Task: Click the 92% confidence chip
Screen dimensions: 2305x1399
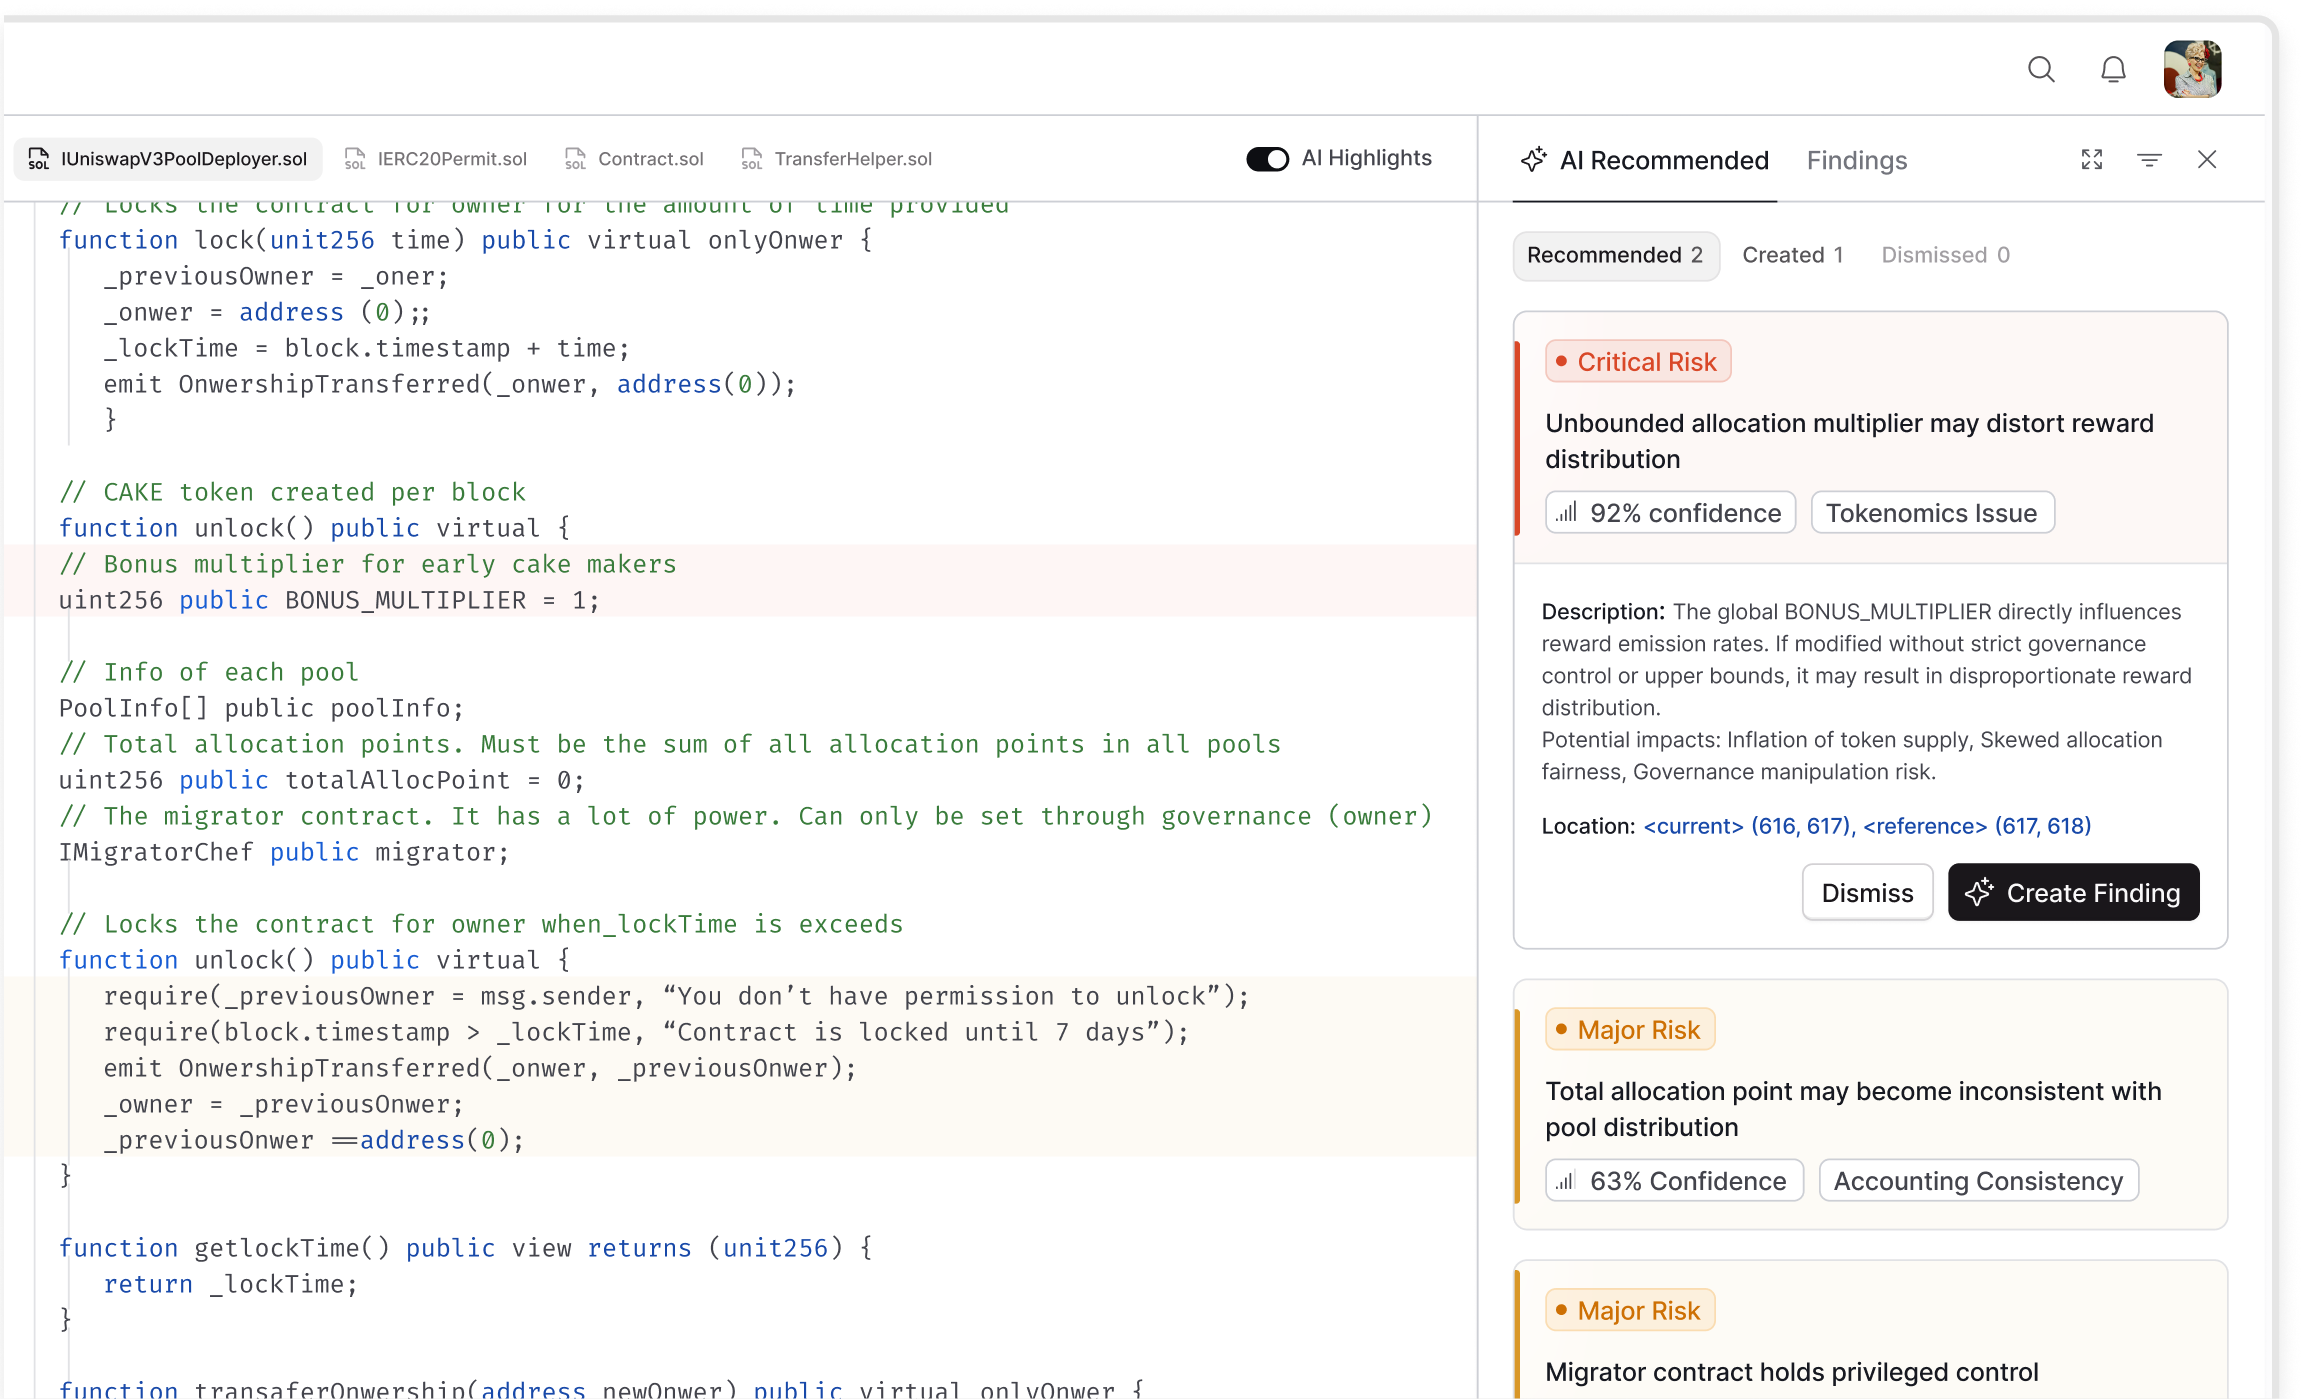Action: click(x=1670, y=513)
